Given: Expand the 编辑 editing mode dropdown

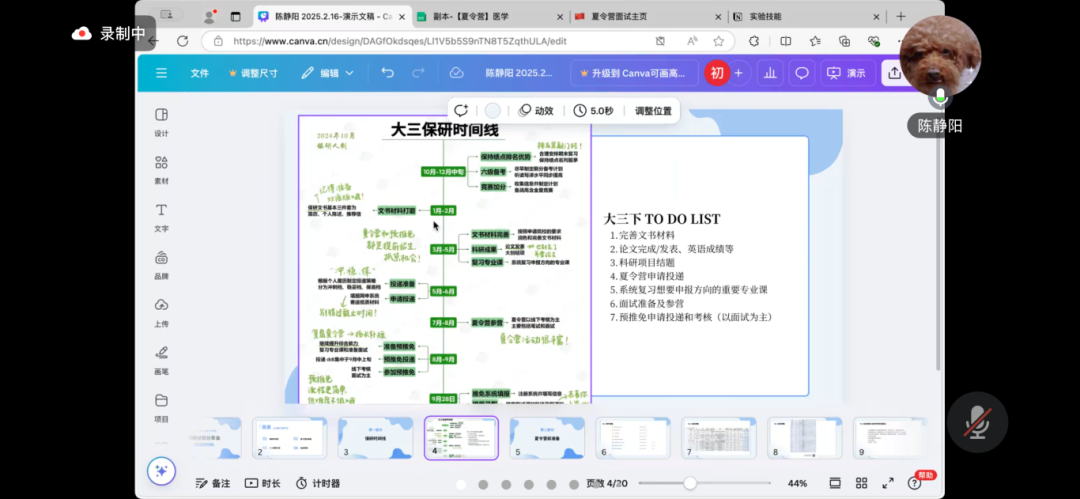Looking at the screenshot, I should tap(328, 73).
